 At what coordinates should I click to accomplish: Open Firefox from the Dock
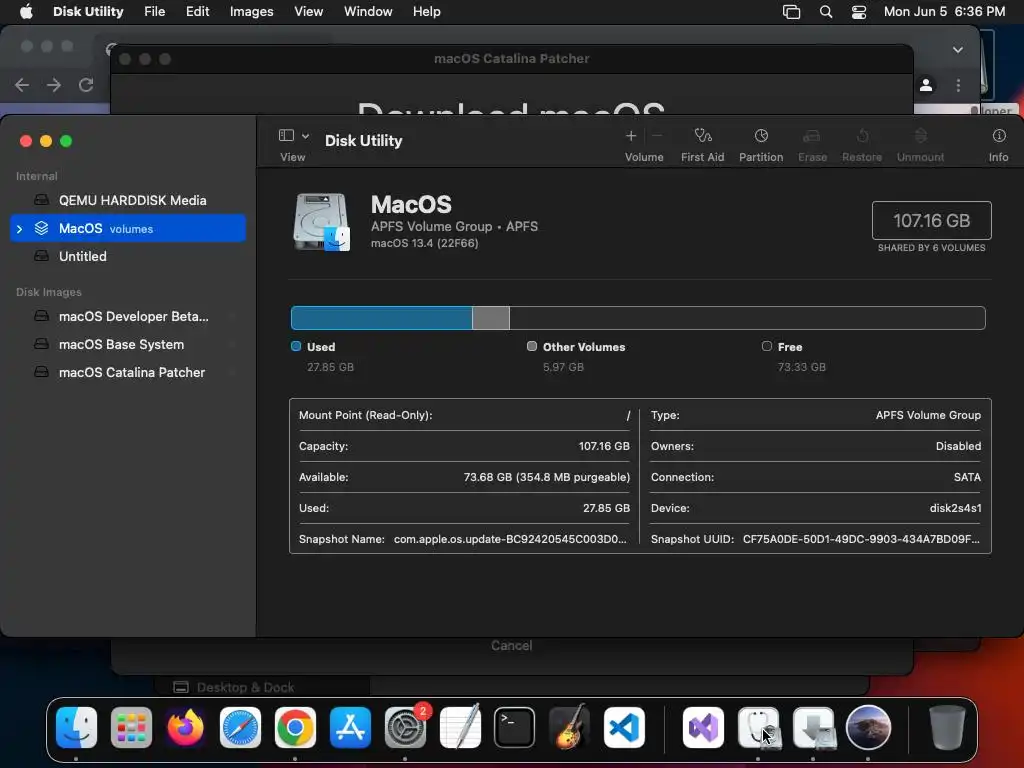point(185,727)
